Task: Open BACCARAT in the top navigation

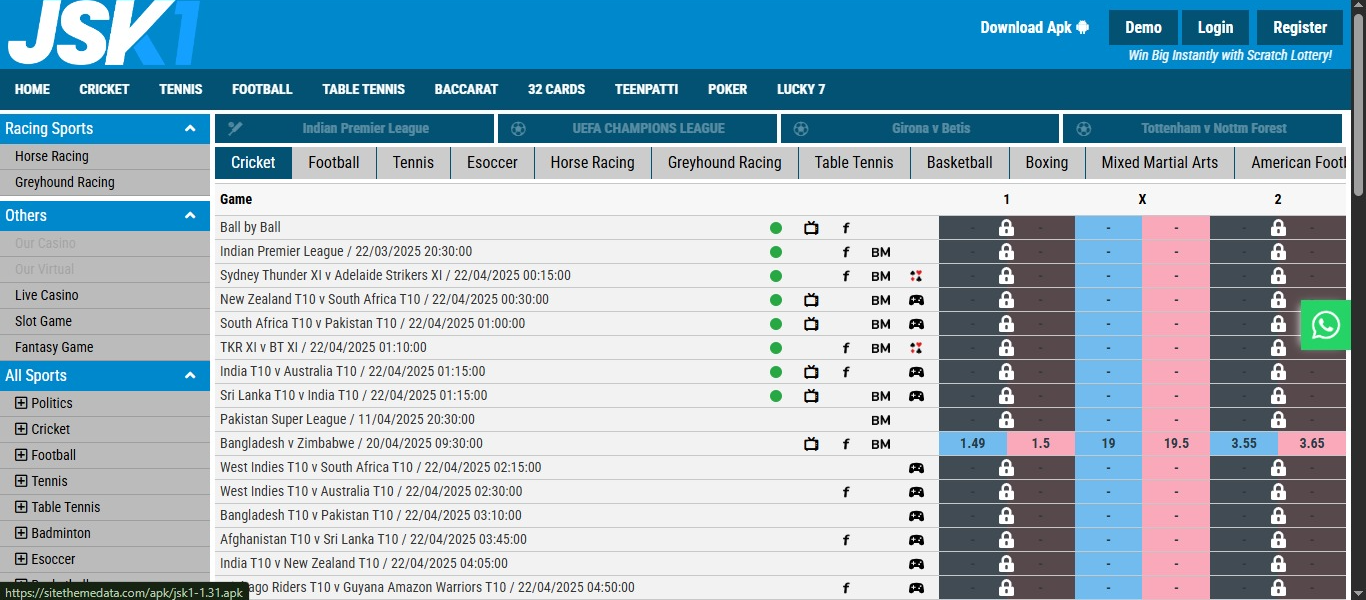Action: (466, 89)
